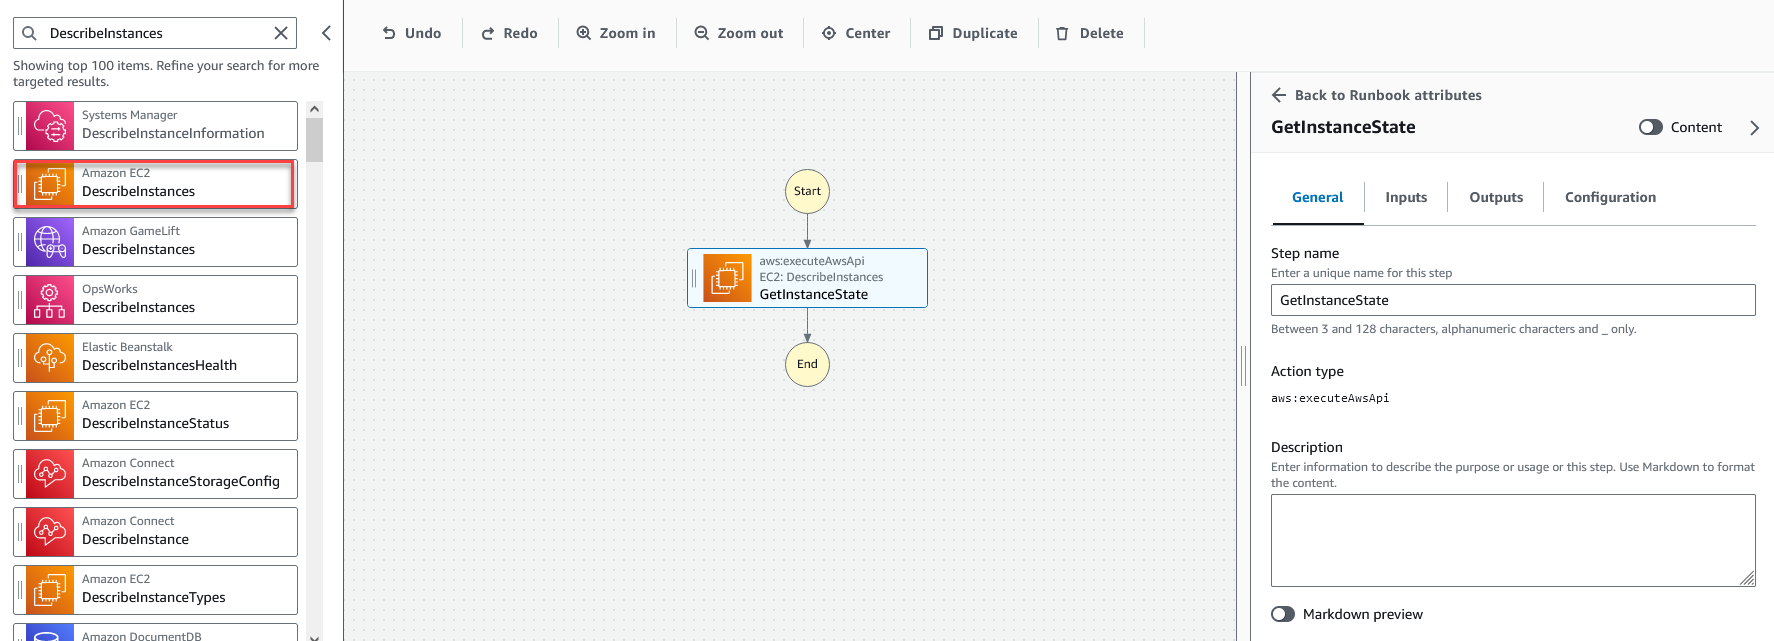Click the Systems Manager DescribeInstanceInformation icon
This screenshot has width=1774, height=641.
(x=50, y=126)
